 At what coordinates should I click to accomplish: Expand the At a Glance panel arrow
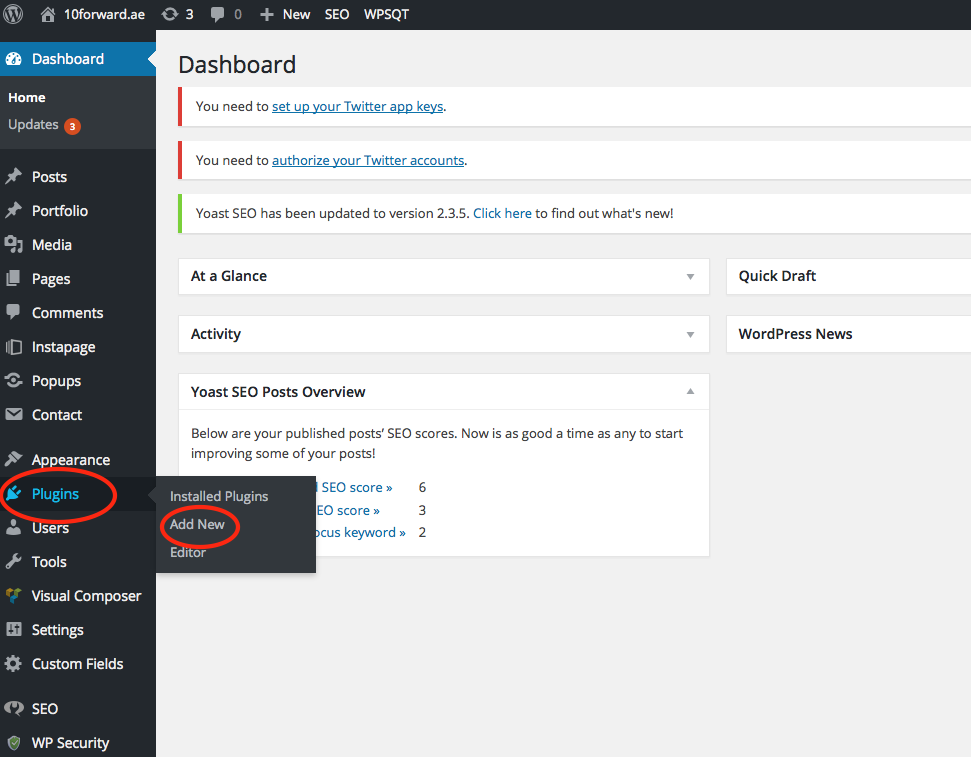(690, 276)
